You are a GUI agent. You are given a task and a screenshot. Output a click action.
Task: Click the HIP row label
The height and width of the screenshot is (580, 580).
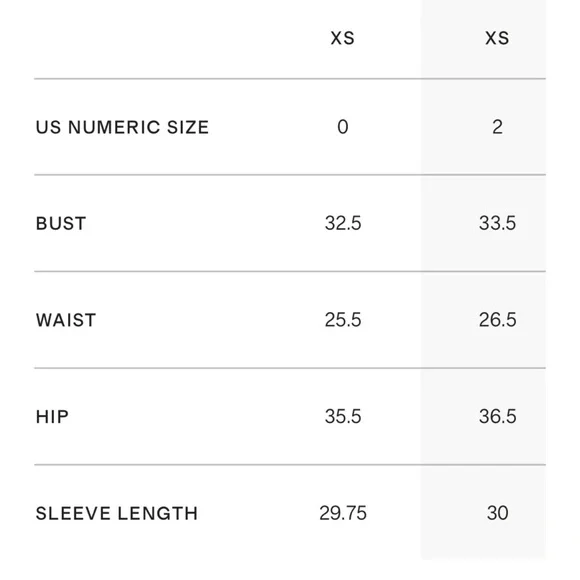(x=52, y=417)
